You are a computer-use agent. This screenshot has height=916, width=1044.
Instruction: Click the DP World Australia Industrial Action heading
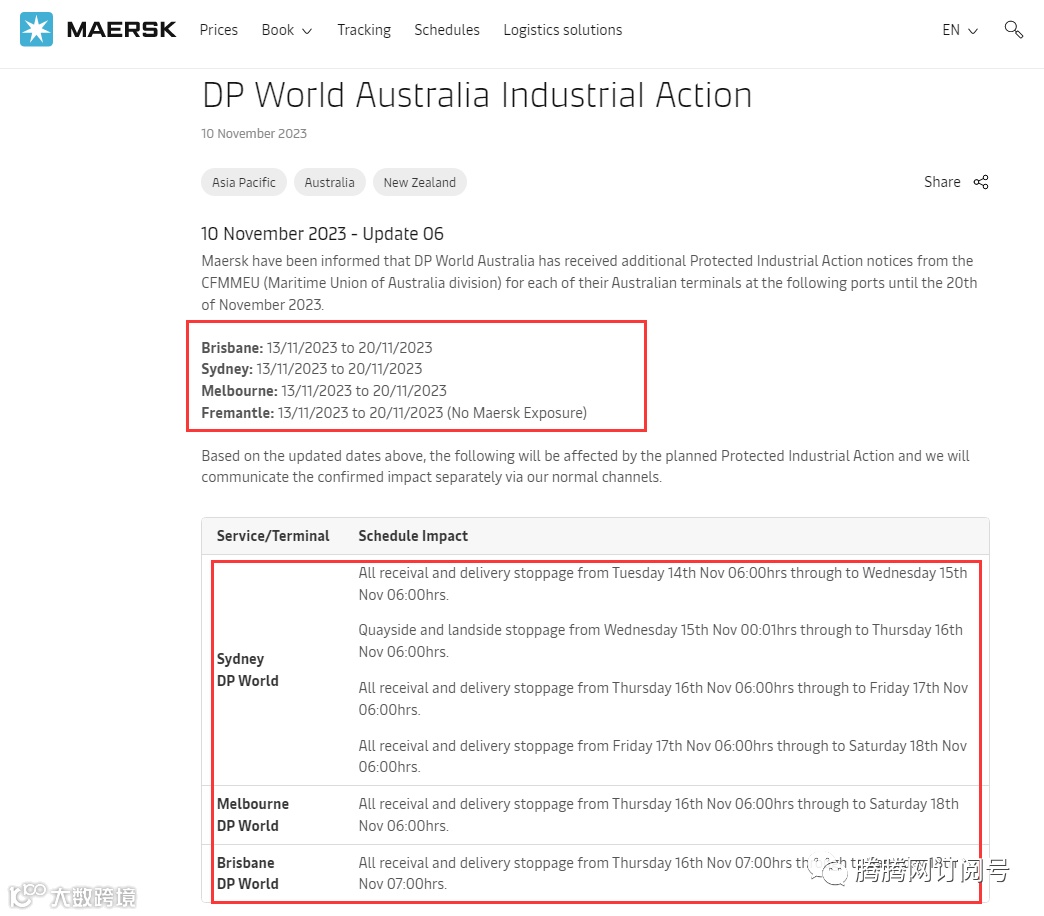click(x=477, y=95)
